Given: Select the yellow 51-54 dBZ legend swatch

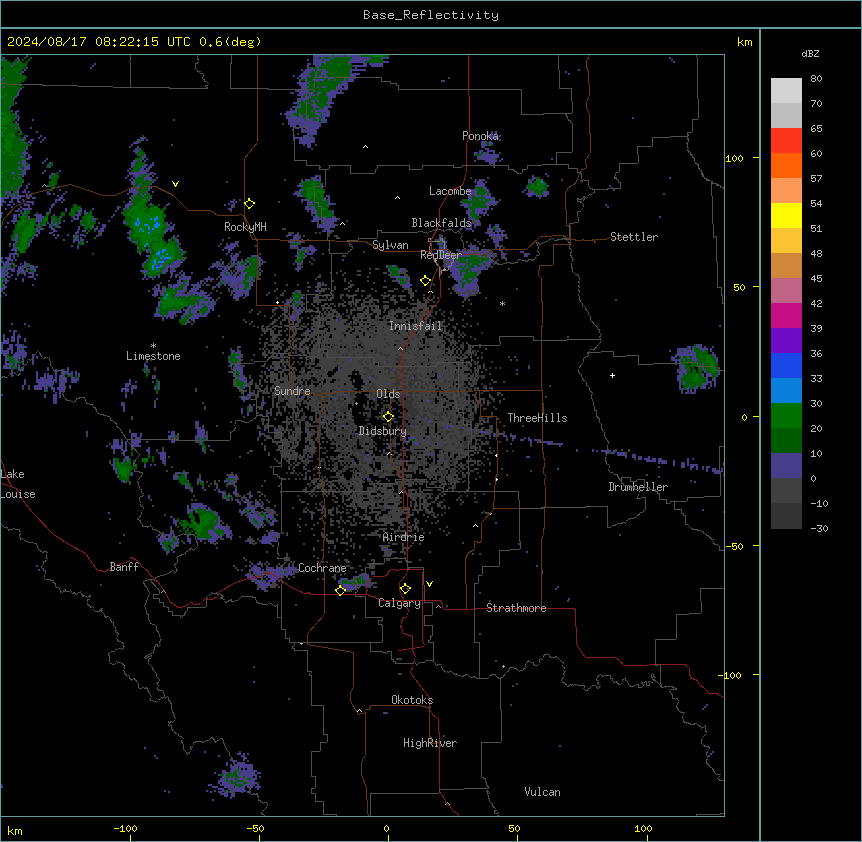Looking at the screenshot, I should pos(786,215).
